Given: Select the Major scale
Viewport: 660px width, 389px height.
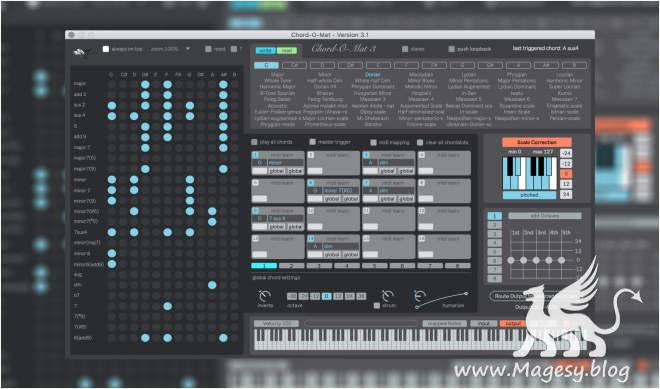Looking at the screenshot, I should click(x=277, y=75).
